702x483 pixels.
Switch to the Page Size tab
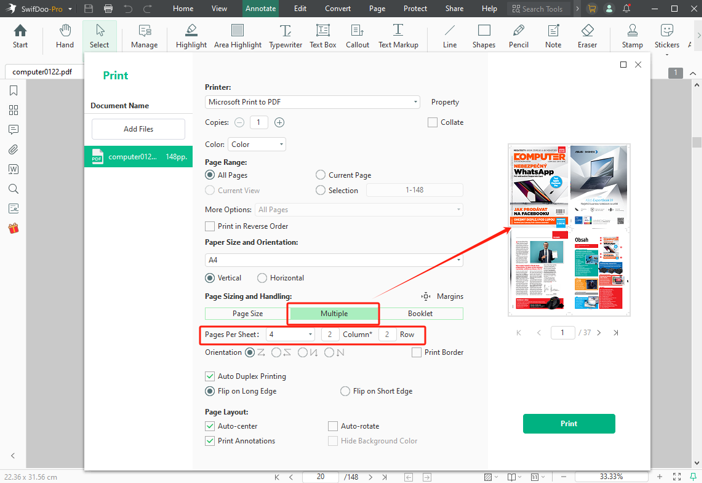click(x=247, y=313)
